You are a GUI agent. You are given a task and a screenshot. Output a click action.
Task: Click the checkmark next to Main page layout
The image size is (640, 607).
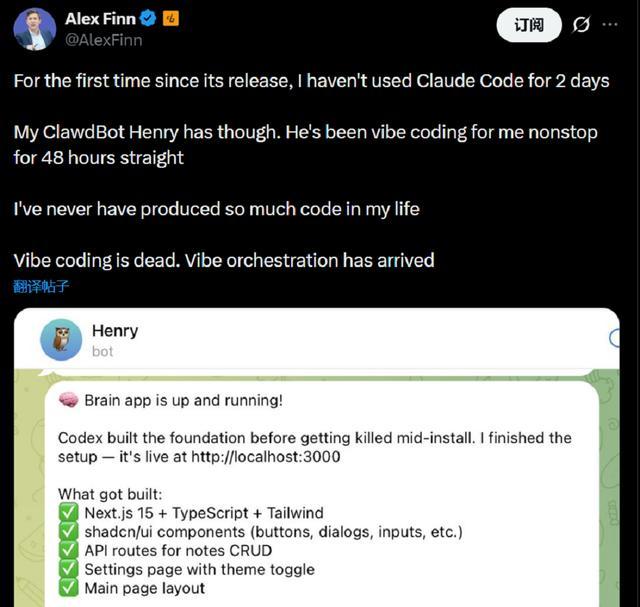pyautogui.click(x=68, y=588)
